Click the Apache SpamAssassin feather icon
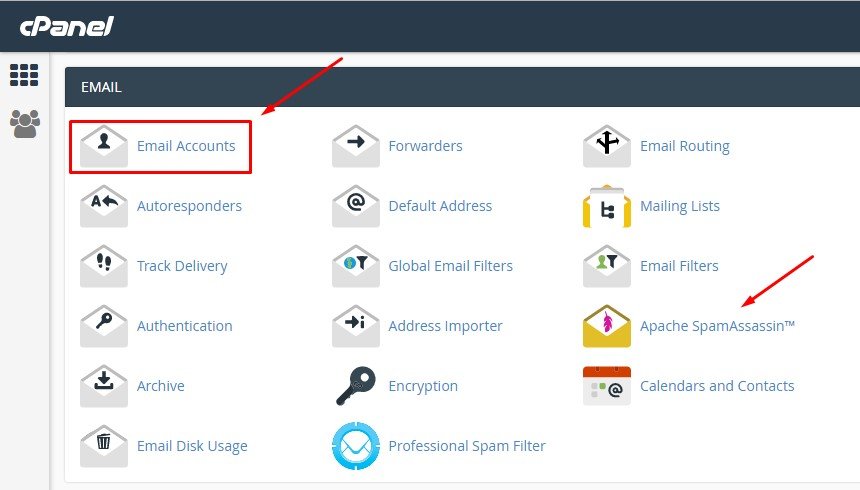The height and width of the screenshot is (490, 860). pos(607,326)
